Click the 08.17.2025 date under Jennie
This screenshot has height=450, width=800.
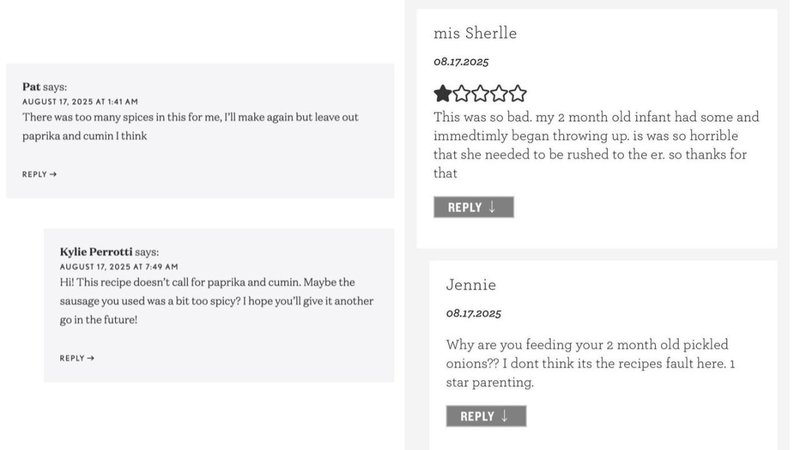pos(474,314)
